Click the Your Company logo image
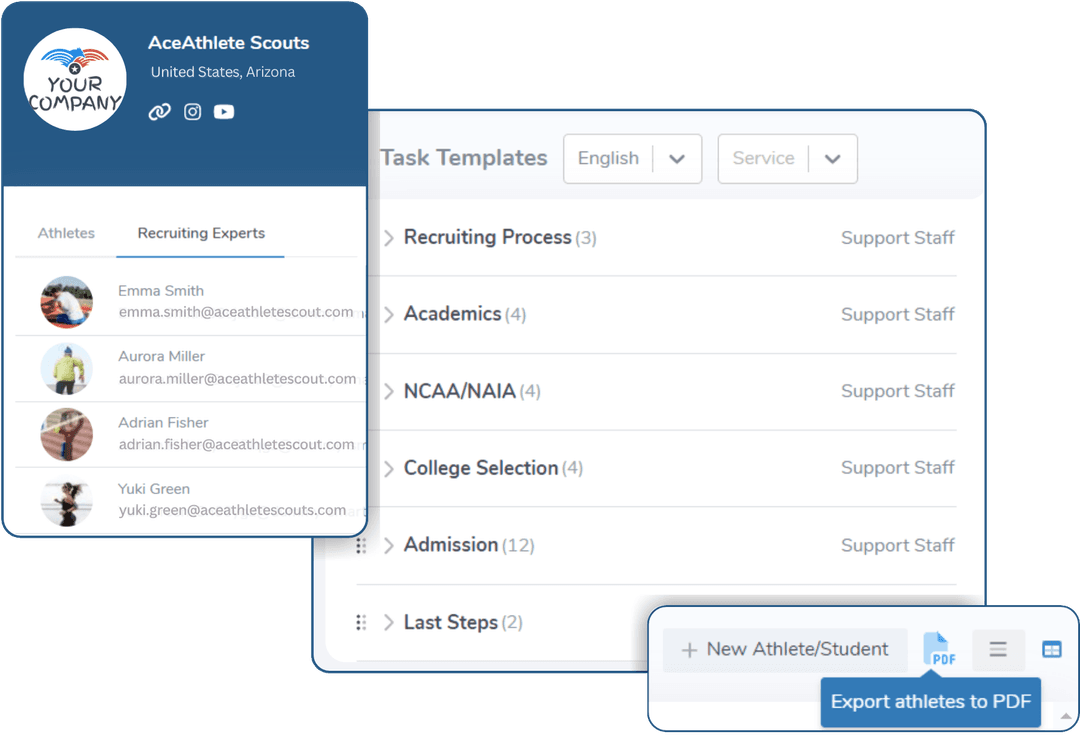Viewport: 1080px width, 739px height. (x=75, y=81)
